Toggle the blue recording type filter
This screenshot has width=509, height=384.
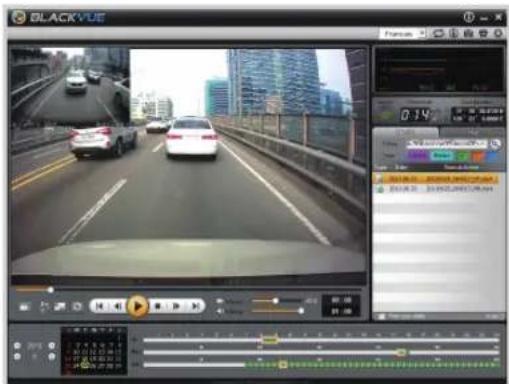click(x=493, y=156)
